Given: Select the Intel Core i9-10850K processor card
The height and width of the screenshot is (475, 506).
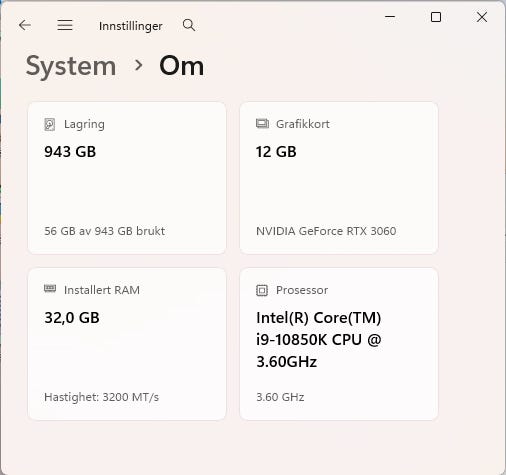Looking at the screenshot, I should (x=339, y=344).
